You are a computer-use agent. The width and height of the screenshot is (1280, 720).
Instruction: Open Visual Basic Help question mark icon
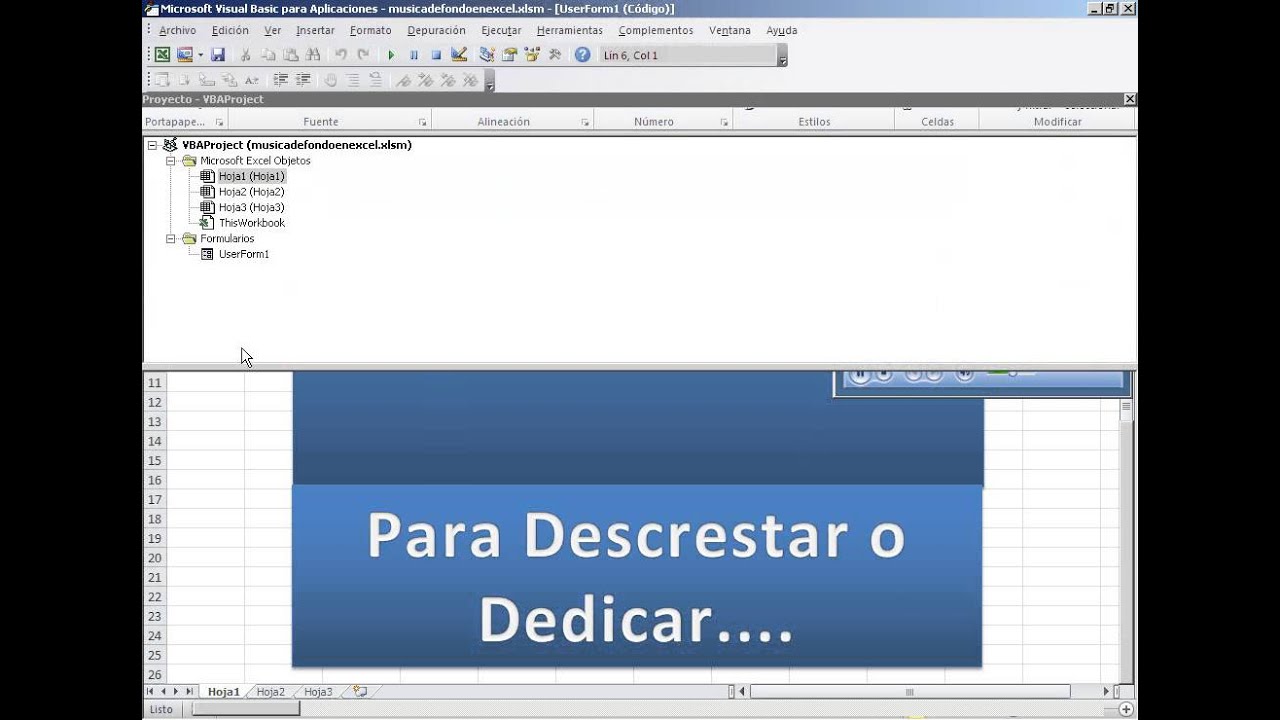tap(583, 55)
